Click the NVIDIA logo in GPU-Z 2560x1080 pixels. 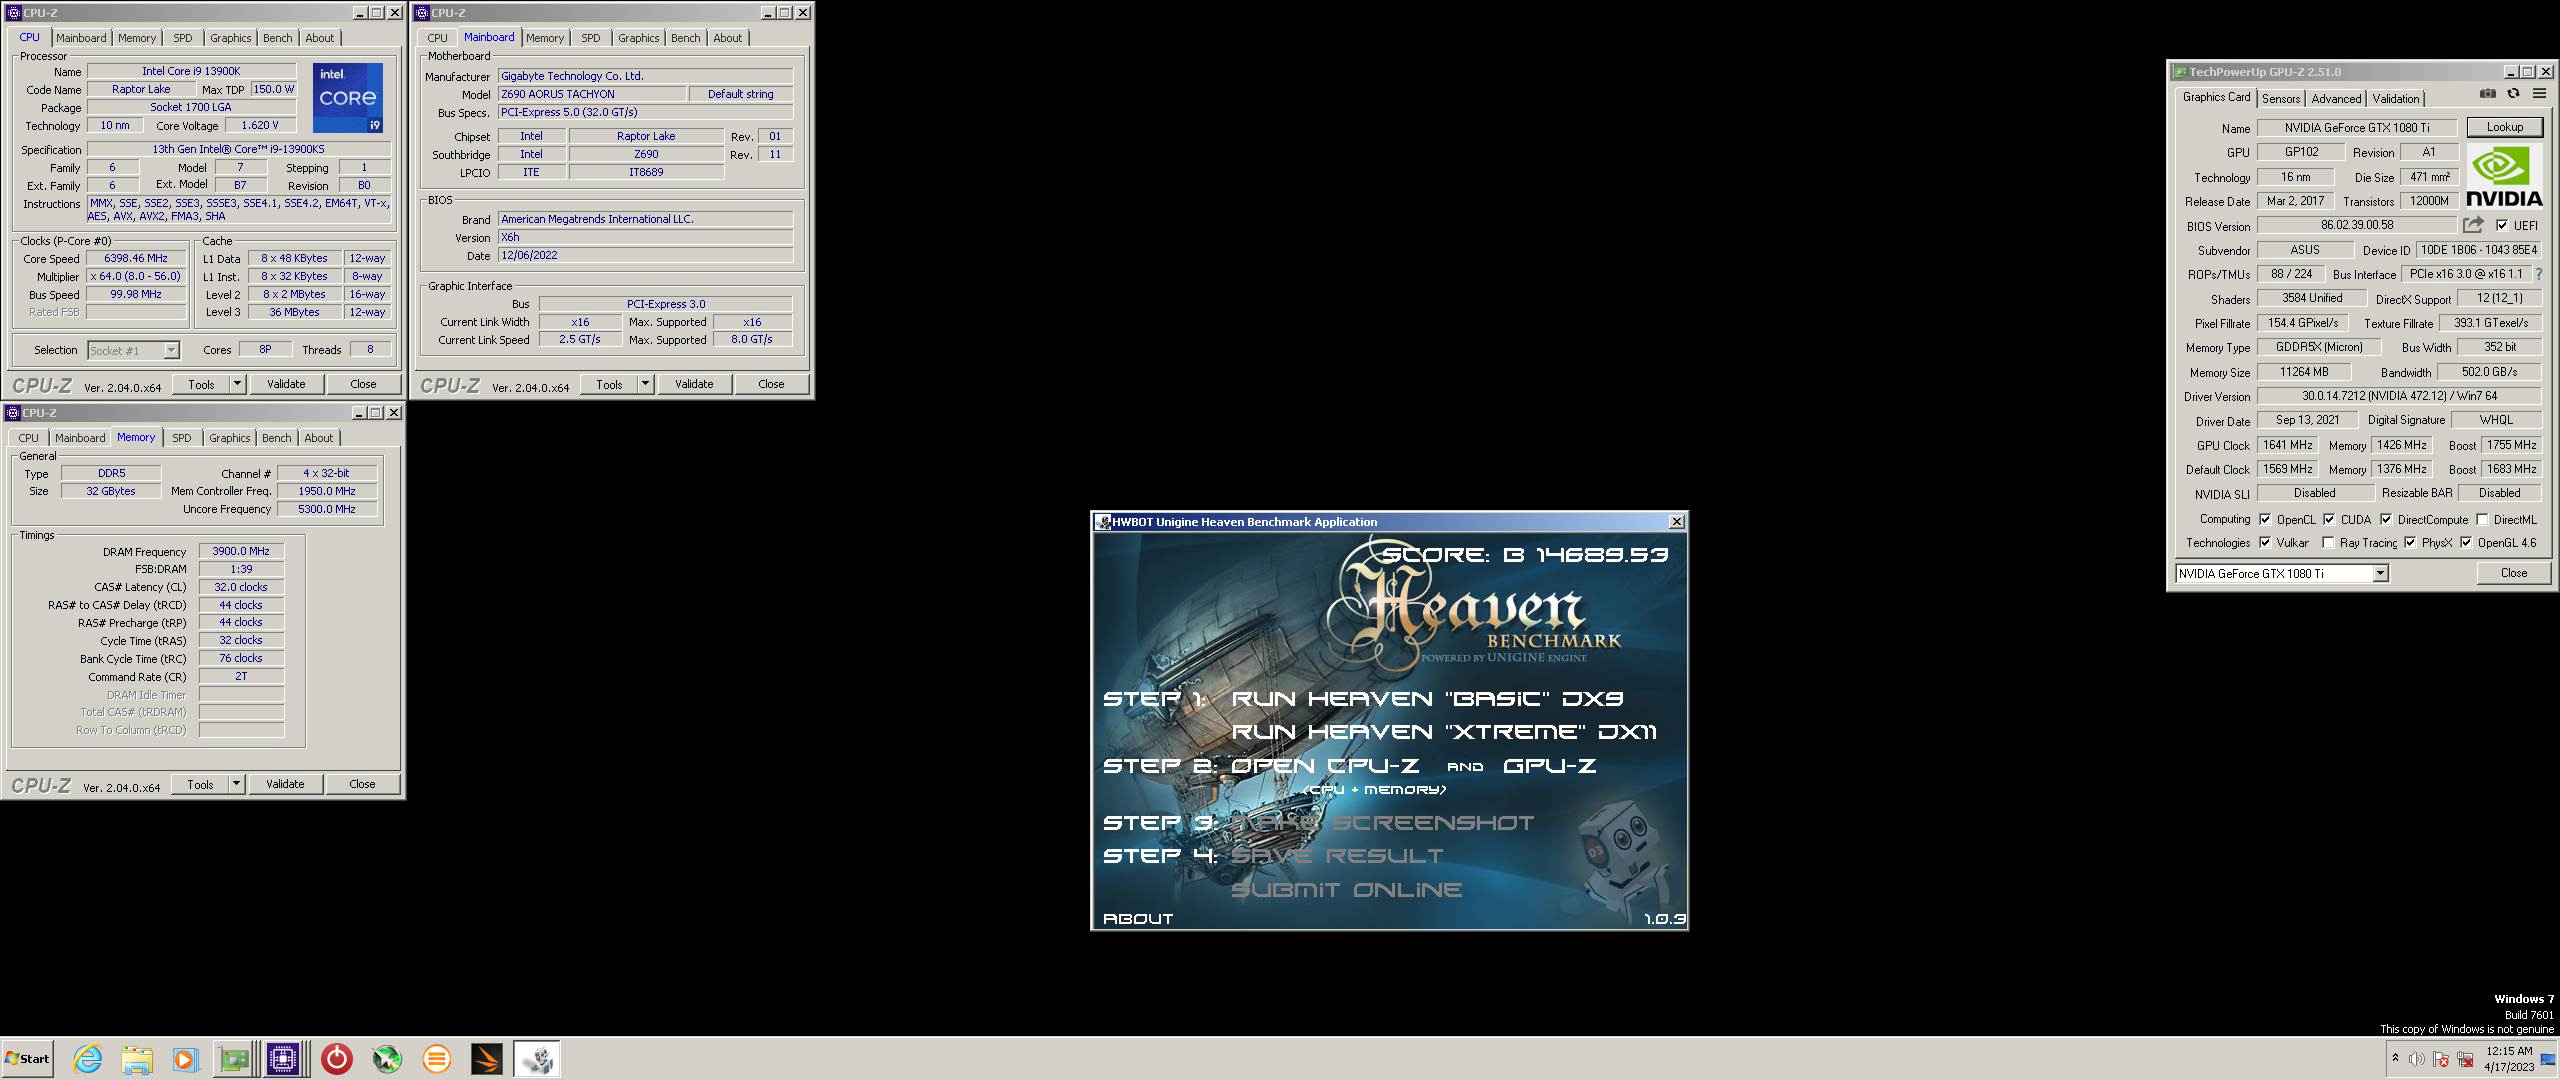pyautogui.click(x=2504, y=176)
